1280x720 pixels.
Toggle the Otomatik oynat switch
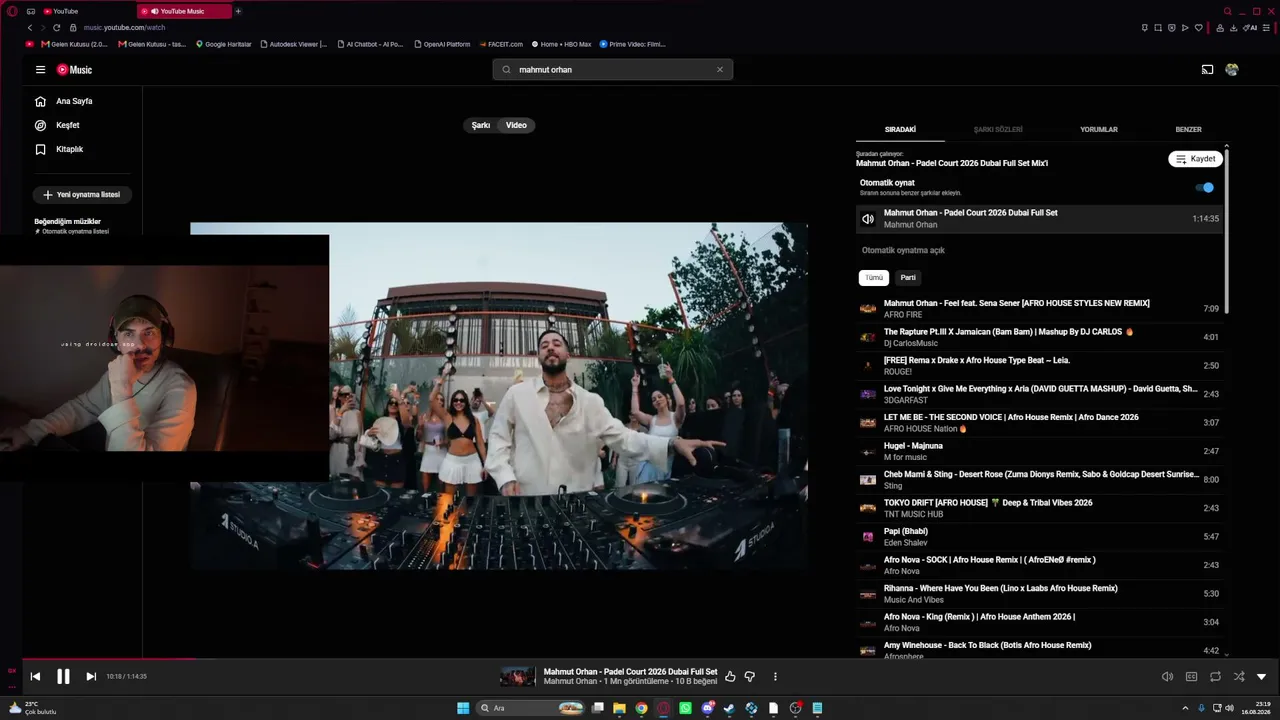(x=1204, y=187)
